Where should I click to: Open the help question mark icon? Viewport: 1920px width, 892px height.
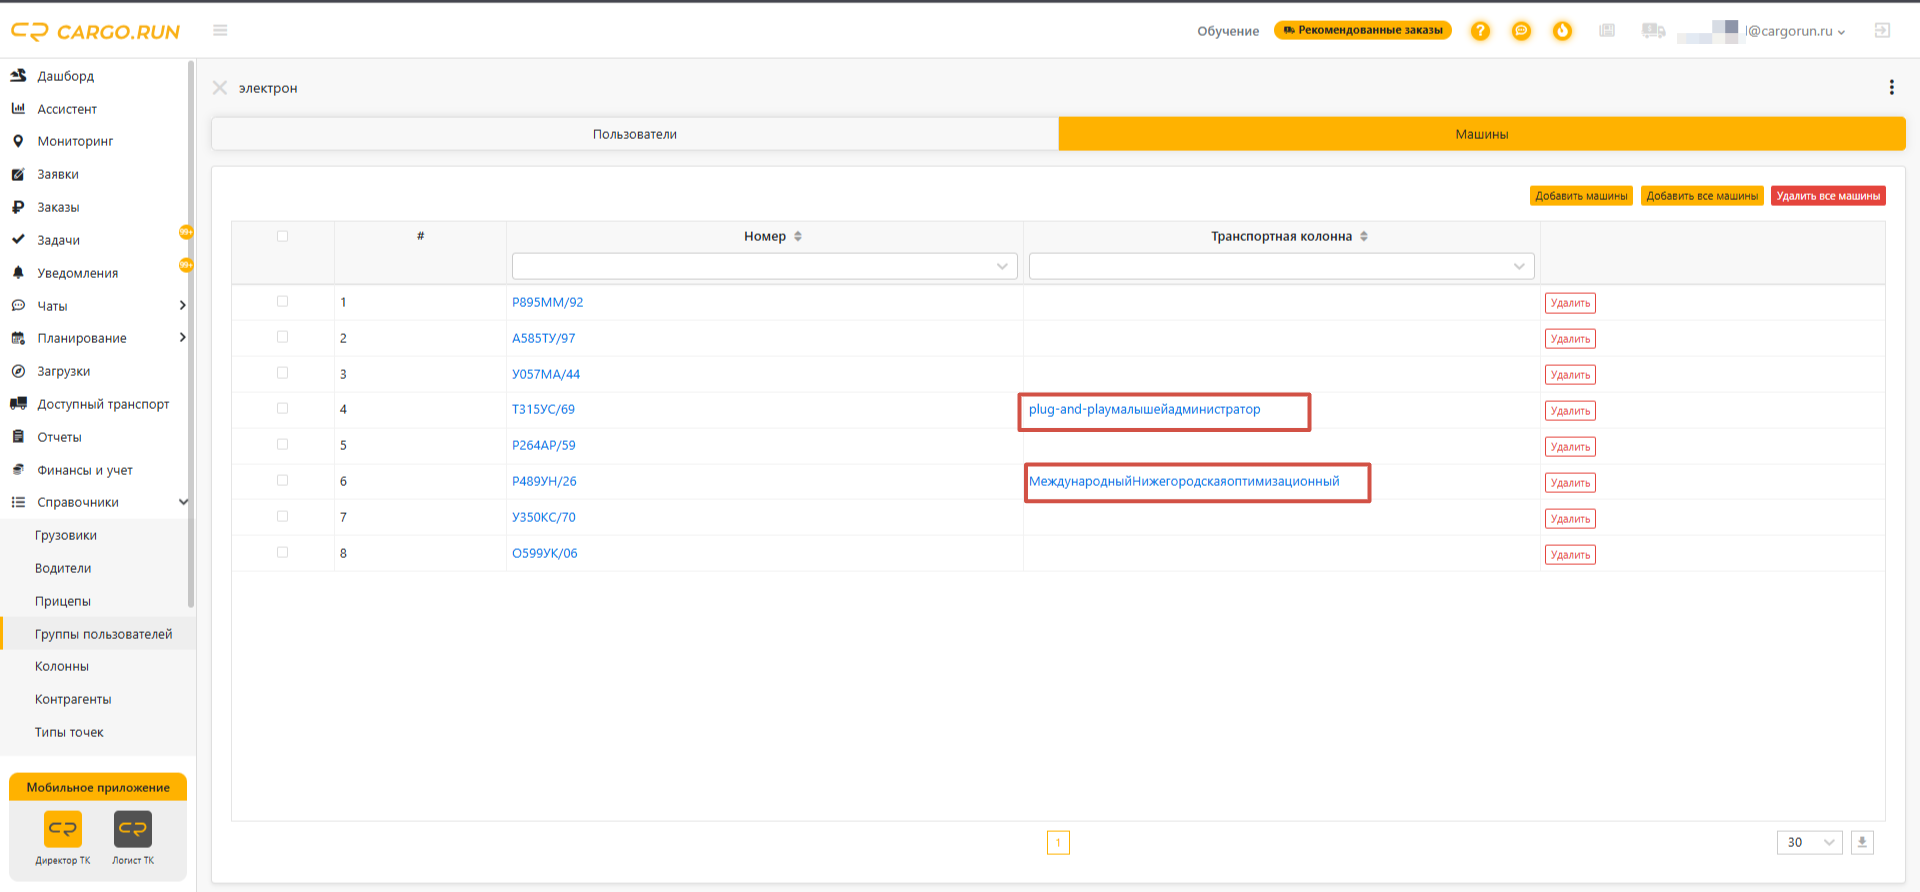click(1480, 31)
